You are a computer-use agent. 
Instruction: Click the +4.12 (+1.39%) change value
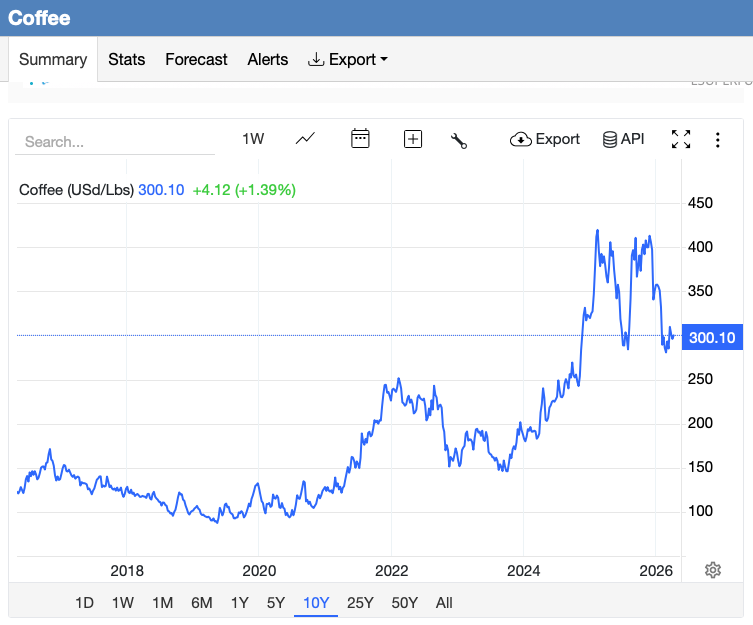coord(244,190)
